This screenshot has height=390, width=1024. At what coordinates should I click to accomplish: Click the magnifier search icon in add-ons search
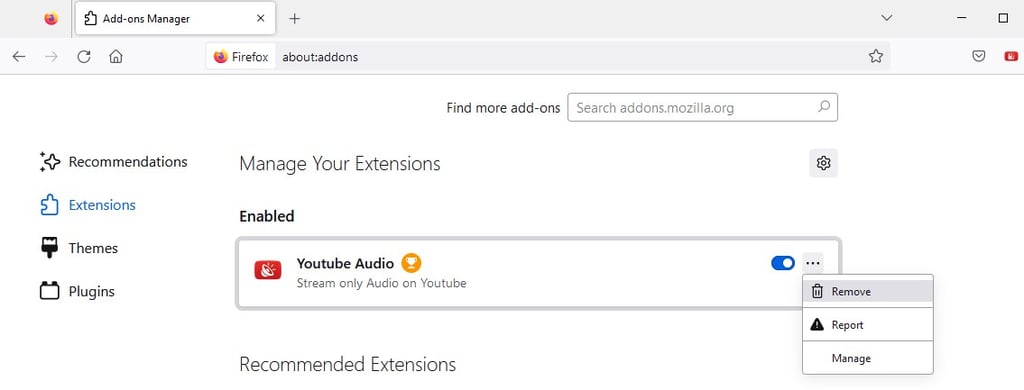tap(824, 106)
